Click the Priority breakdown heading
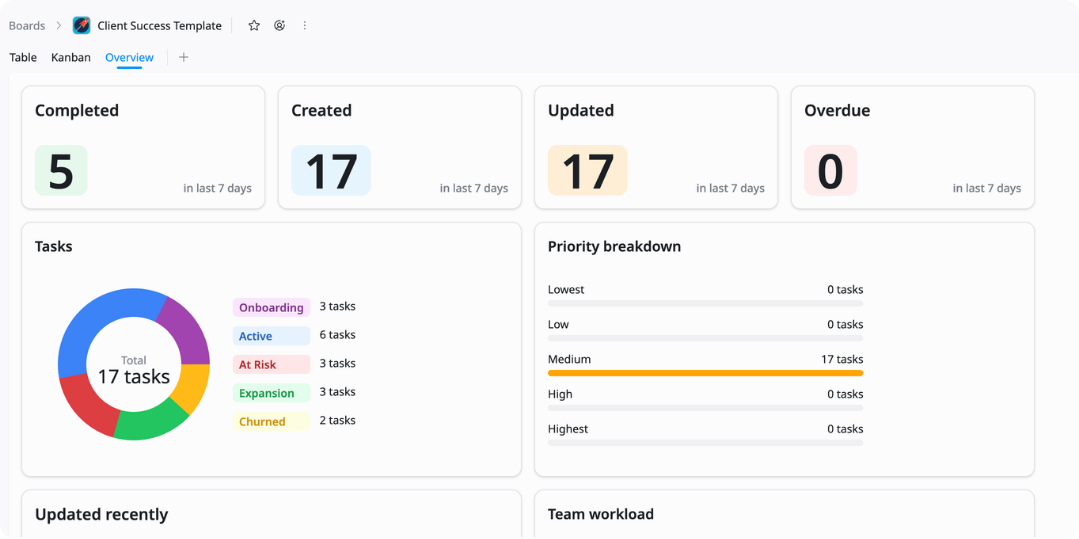The image size is (1079, 539). coord(615,246)
